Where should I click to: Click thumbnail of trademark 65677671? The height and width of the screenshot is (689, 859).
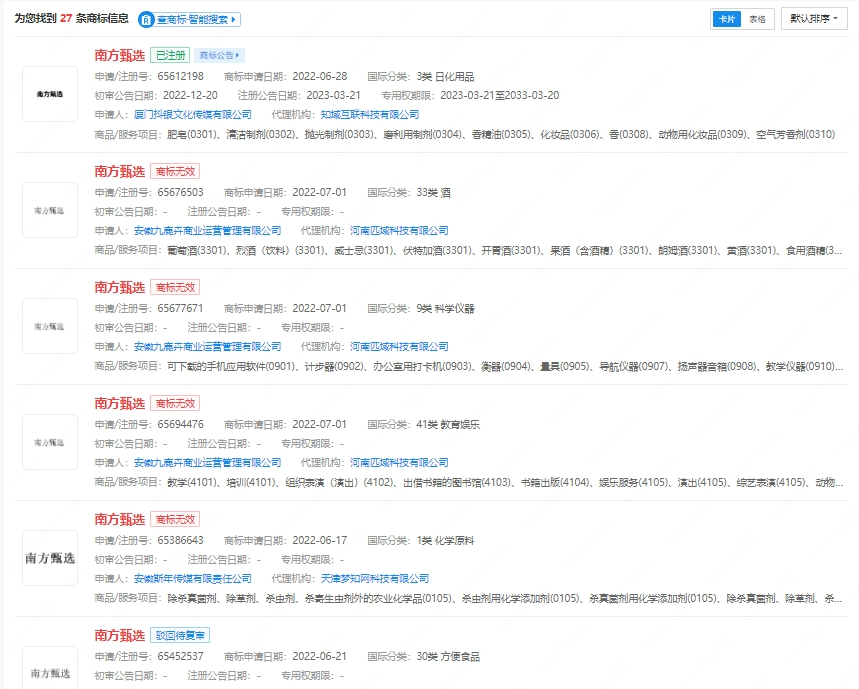click(x=50, y=326)
